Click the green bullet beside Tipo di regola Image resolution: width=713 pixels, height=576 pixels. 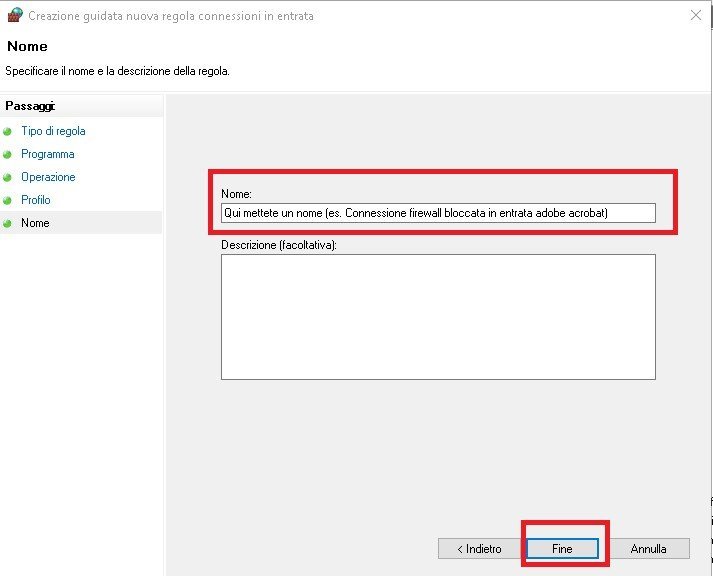point(7,132)
